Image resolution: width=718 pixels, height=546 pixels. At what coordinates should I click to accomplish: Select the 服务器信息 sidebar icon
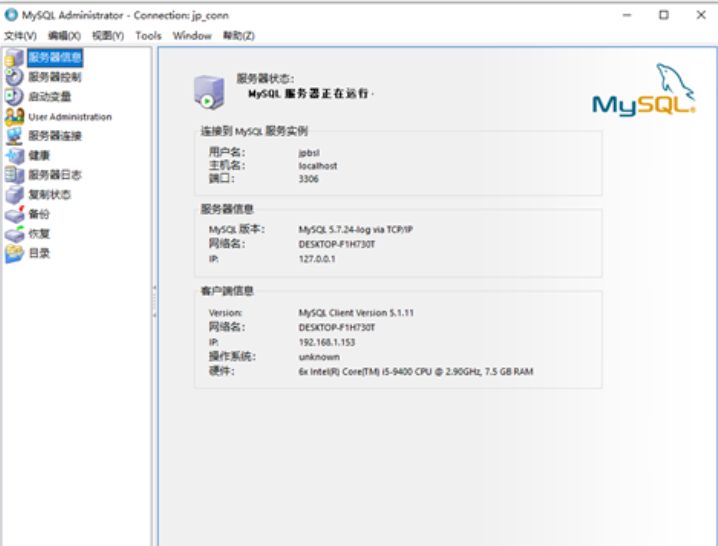tap(14, 58)
